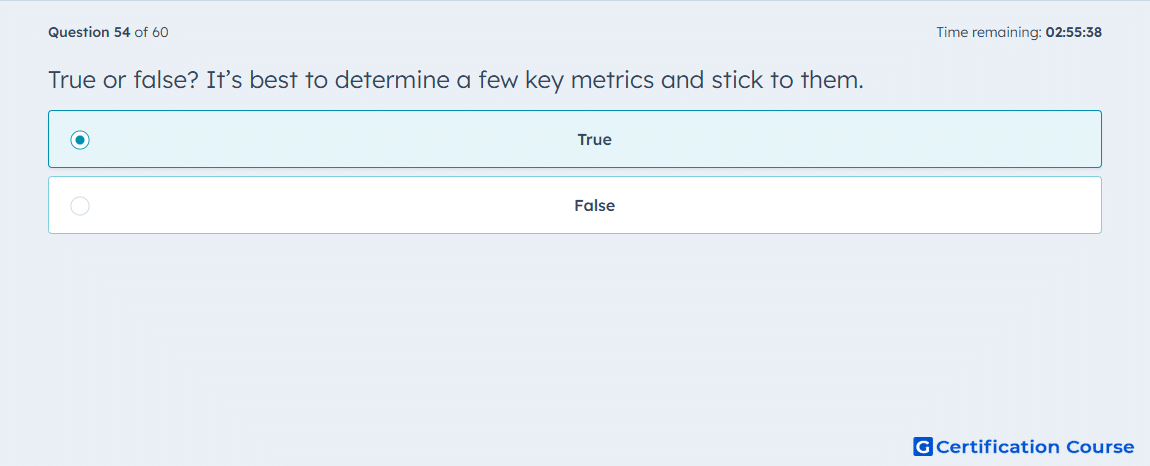1150x466 pixels.
Task: Select the False radio button
Action: (x=80, y=206)
